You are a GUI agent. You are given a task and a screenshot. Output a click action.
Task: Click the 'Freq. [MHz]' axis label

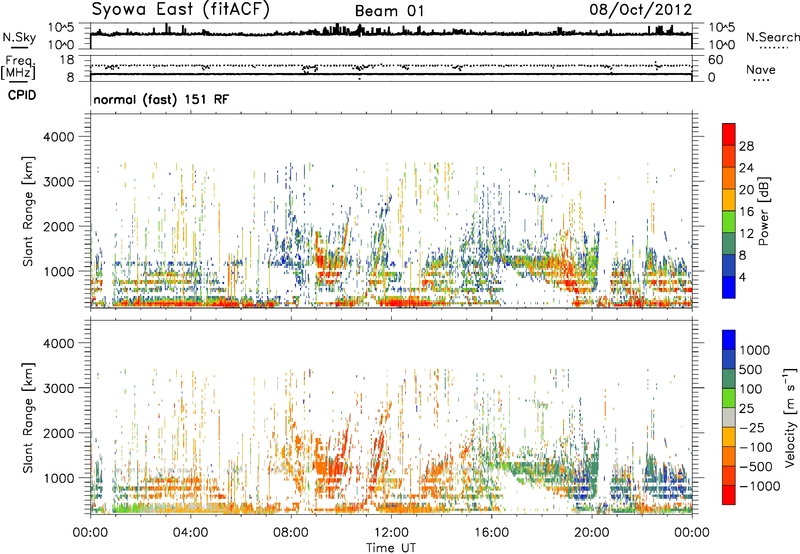[19, 68]
